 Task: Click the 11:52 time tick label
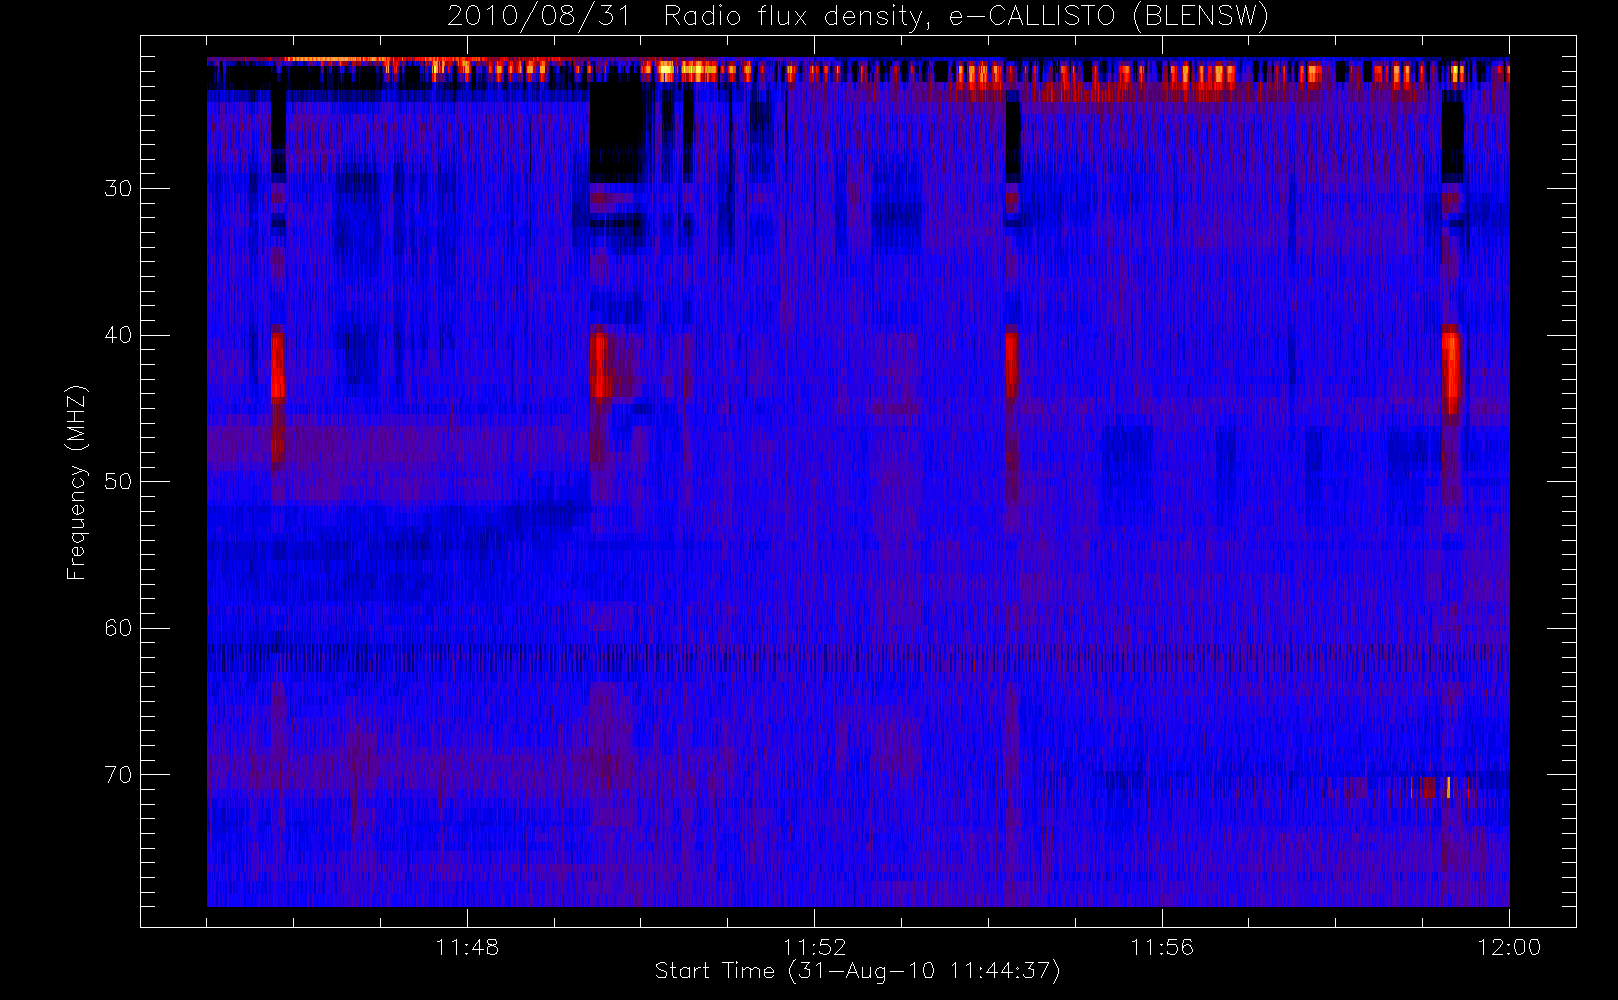click(x=814, y=947)
